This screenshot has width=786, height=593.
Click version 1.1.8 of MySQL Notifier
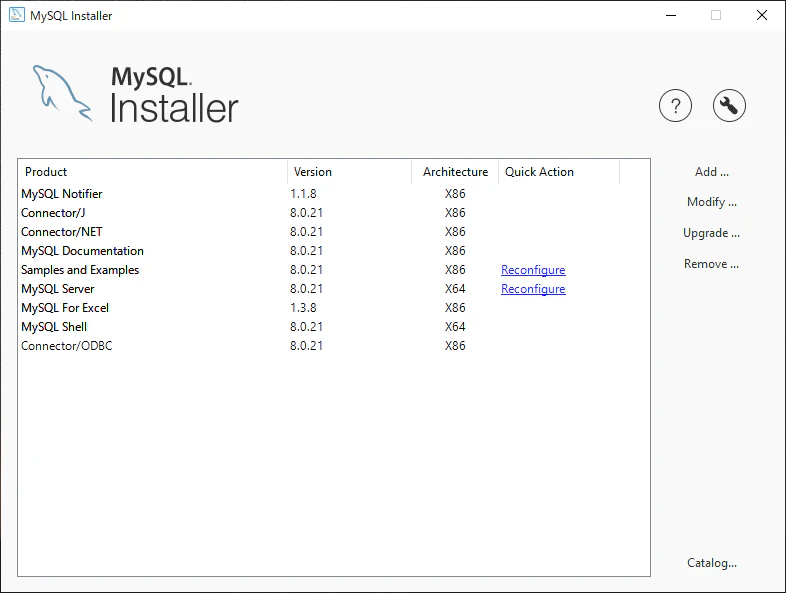point(303,193)
